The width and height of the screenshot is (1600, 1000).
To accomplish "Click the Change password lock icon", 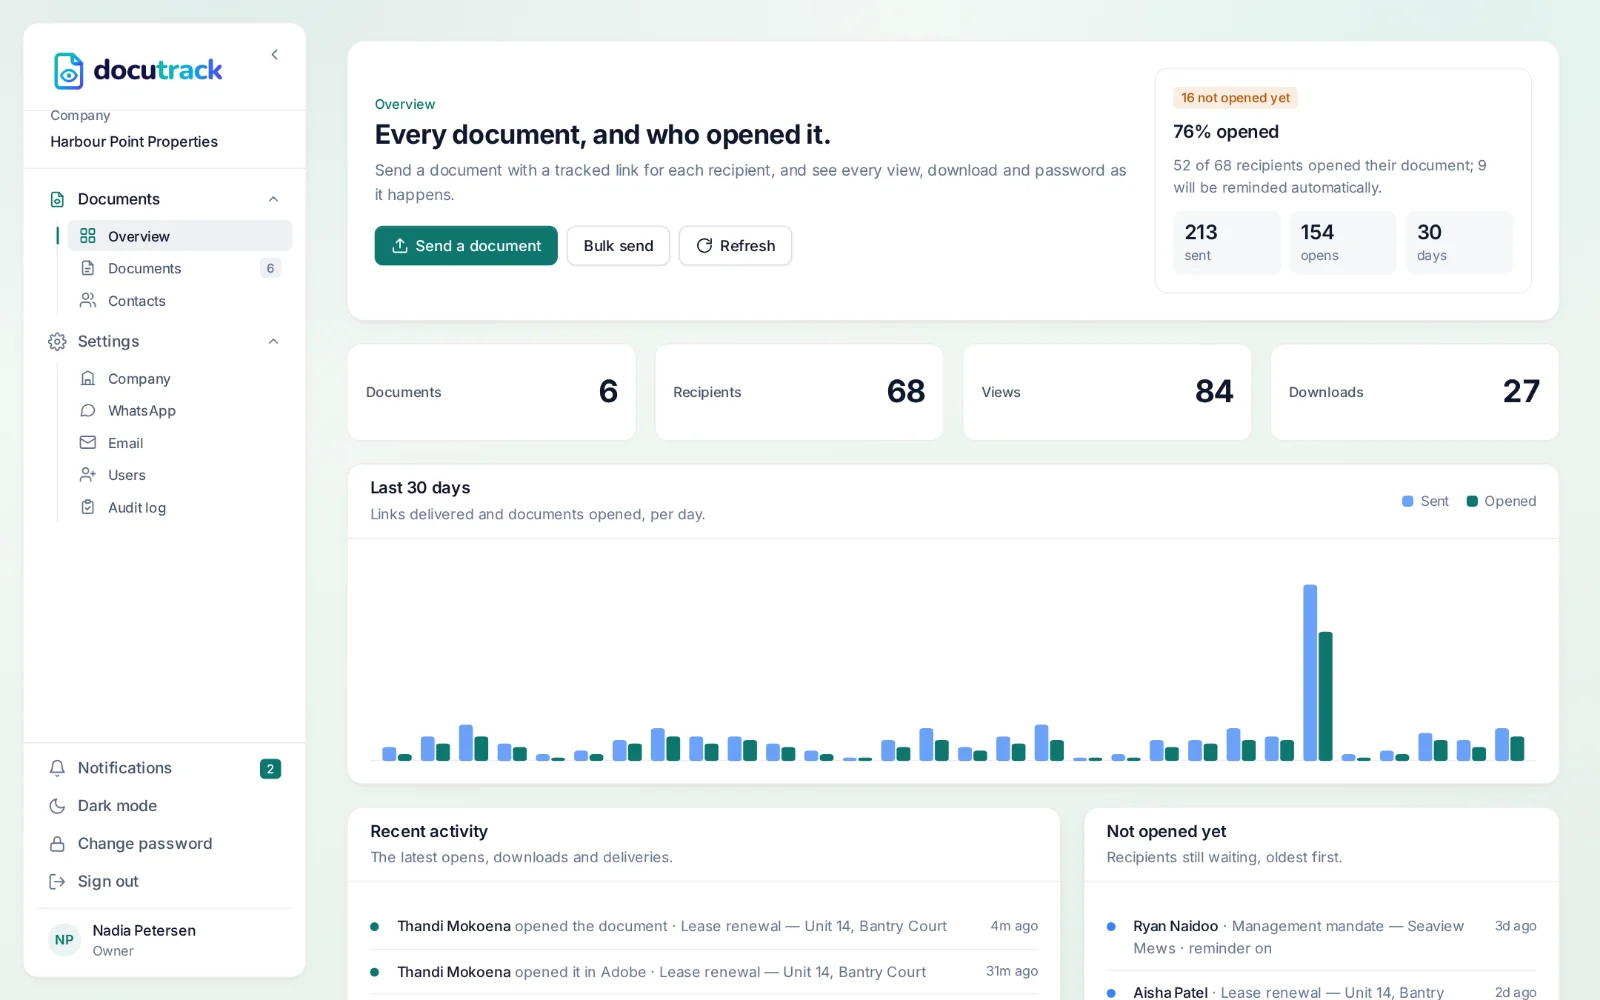I will (x=57, y=844).
